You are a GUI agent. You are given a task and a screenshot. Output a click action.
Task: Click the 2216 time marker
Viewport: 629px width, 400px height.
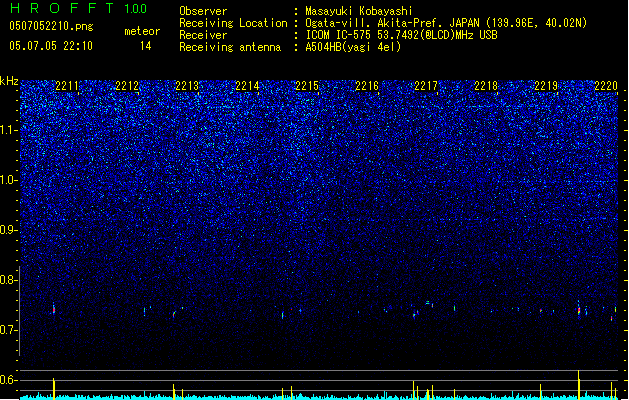[367, 86]
